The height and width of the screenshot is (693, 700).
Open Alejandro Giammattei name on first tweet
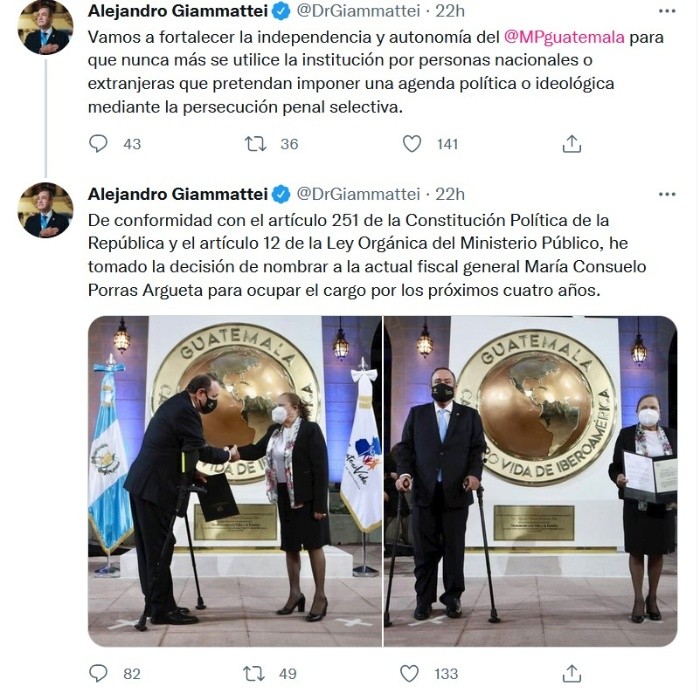[x=178, y=11]
